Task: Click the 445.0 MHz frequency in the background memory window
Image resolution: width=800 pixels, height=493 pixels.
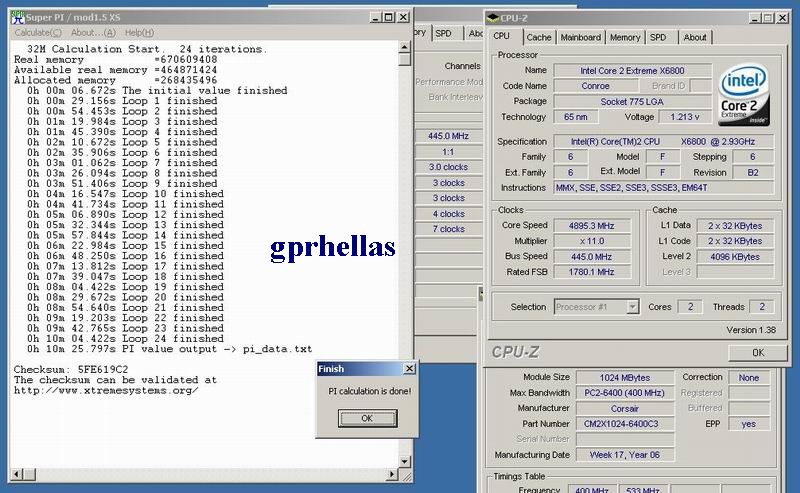Action: pos(448,136)
